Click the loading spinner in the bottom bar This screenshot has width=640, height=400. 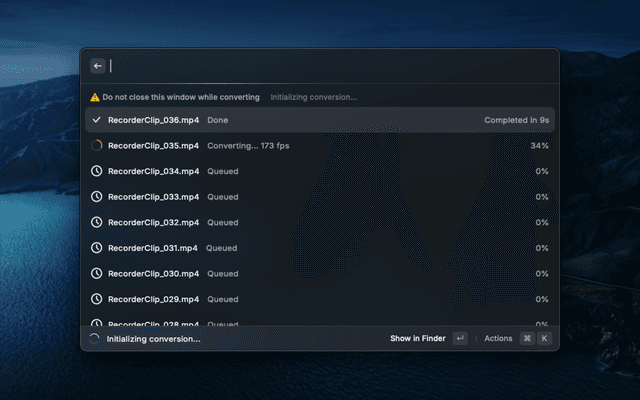tap(94, 339)
